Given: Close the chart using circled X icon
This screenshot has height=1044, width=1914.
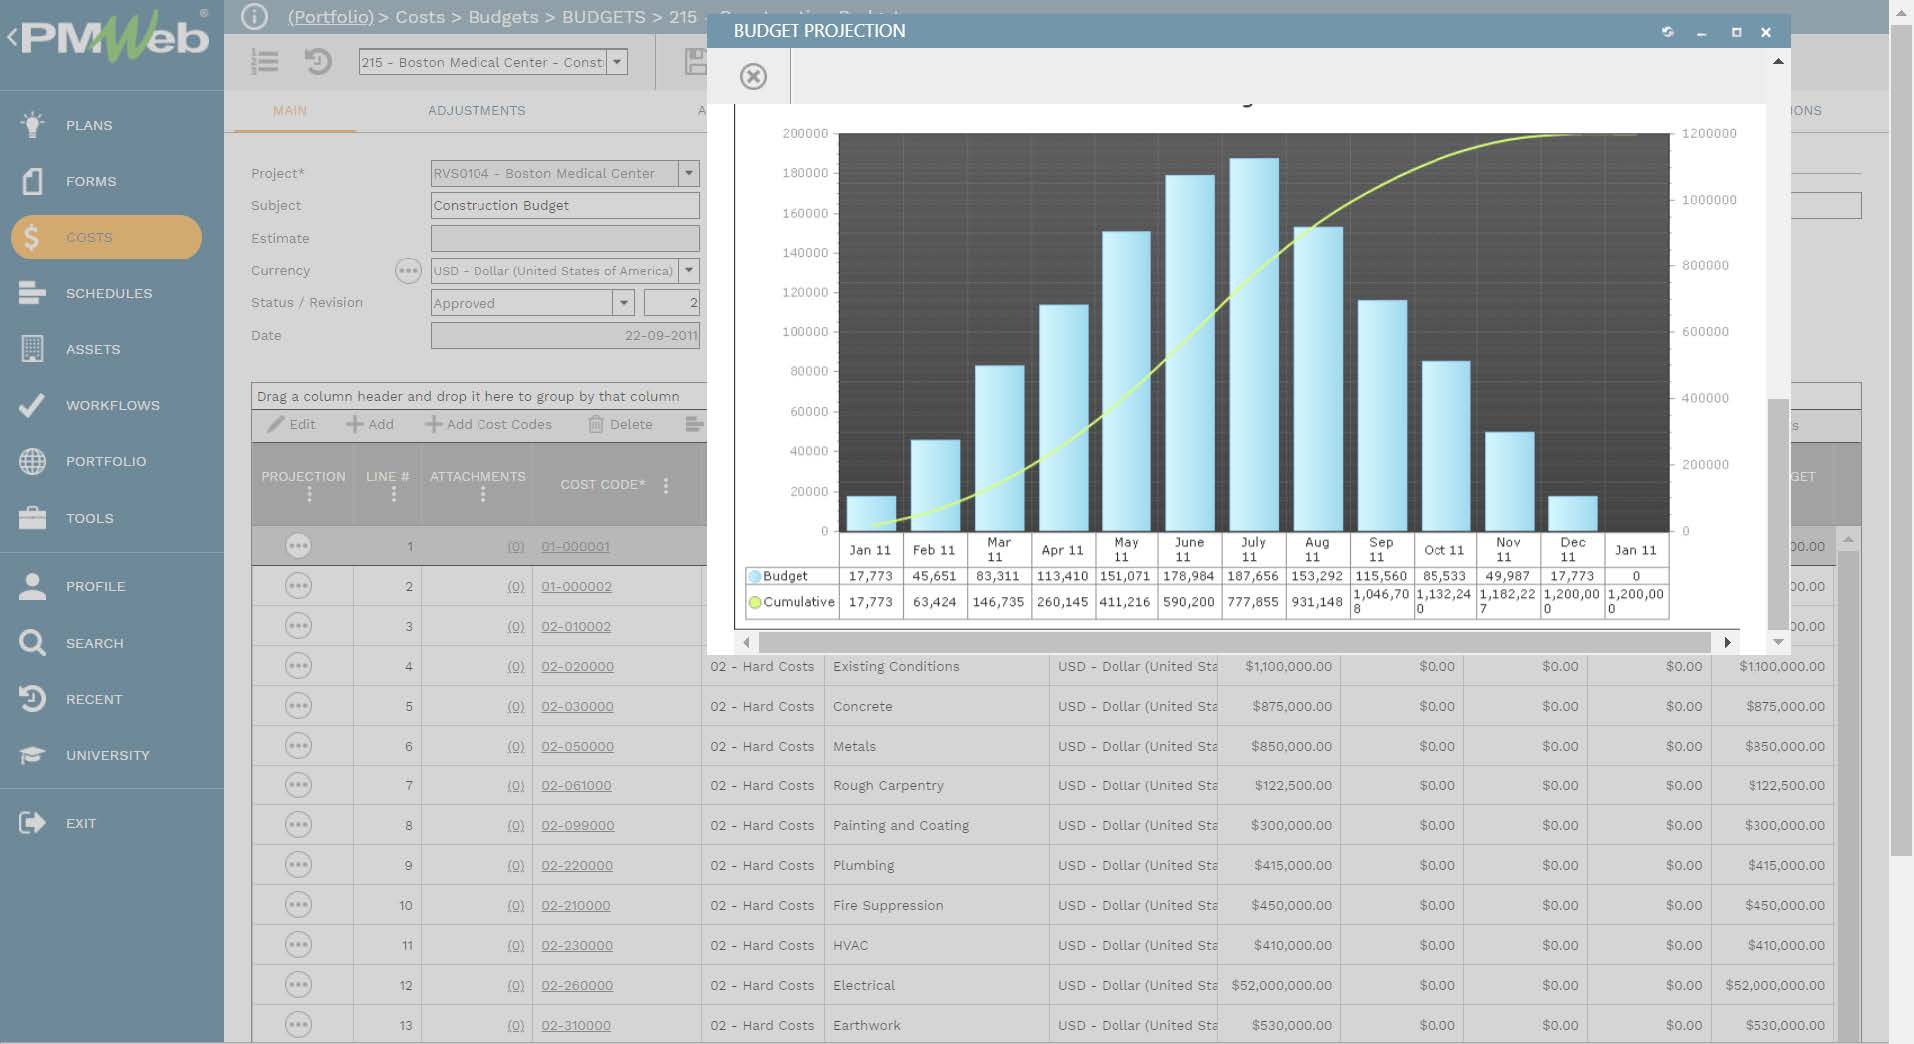Looking at the screenshot, I should [753, 77].
